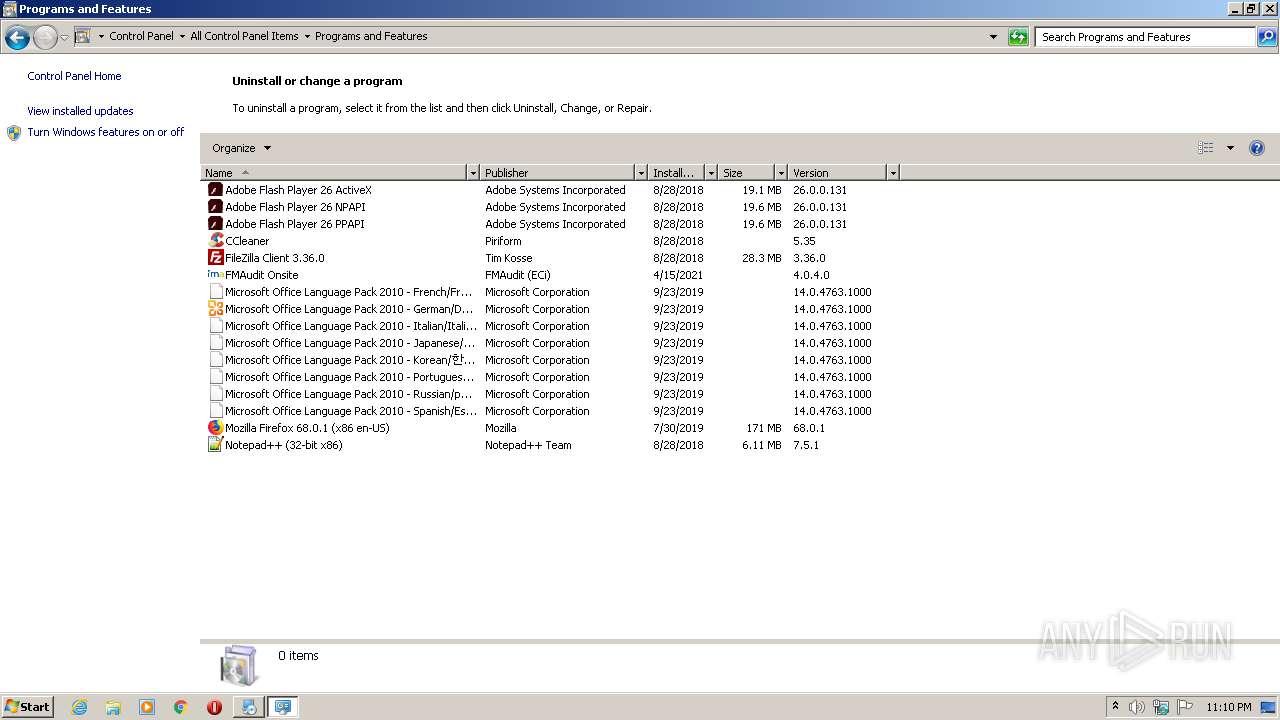
Task: Sort by the Version column header
Action: click(837, 173)
